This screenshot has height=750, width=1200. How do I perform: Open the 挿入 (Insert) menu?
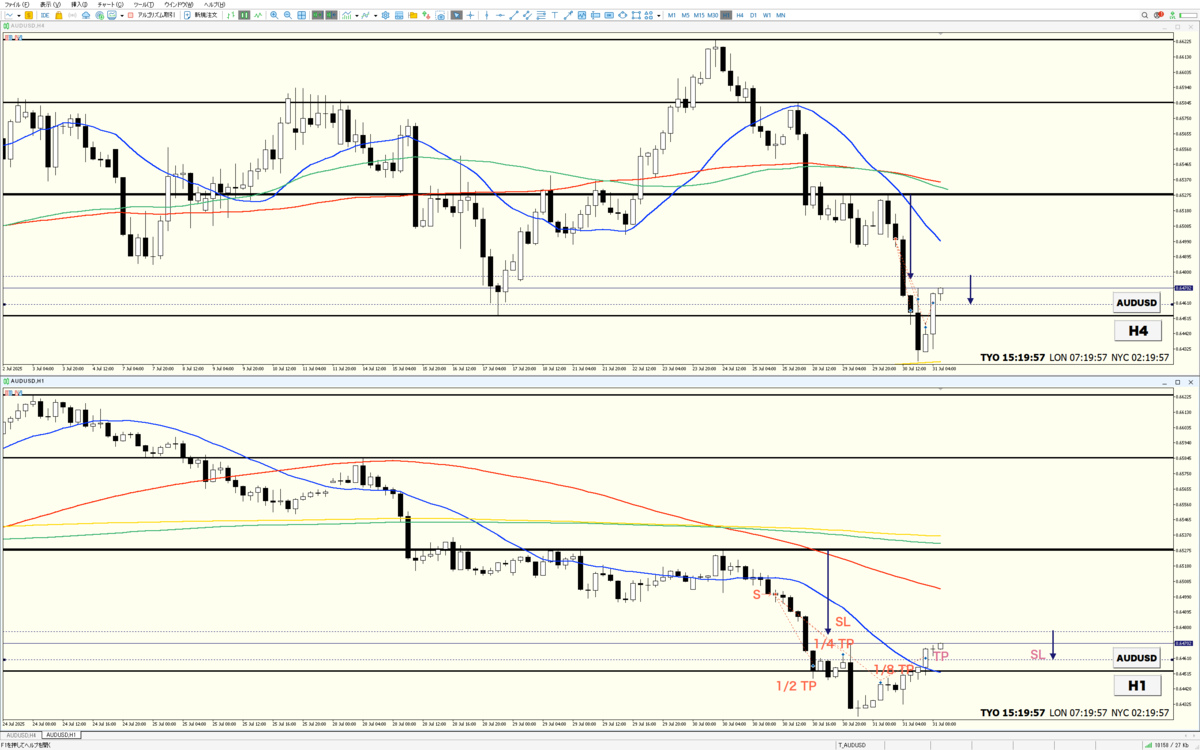click(79, 5)
